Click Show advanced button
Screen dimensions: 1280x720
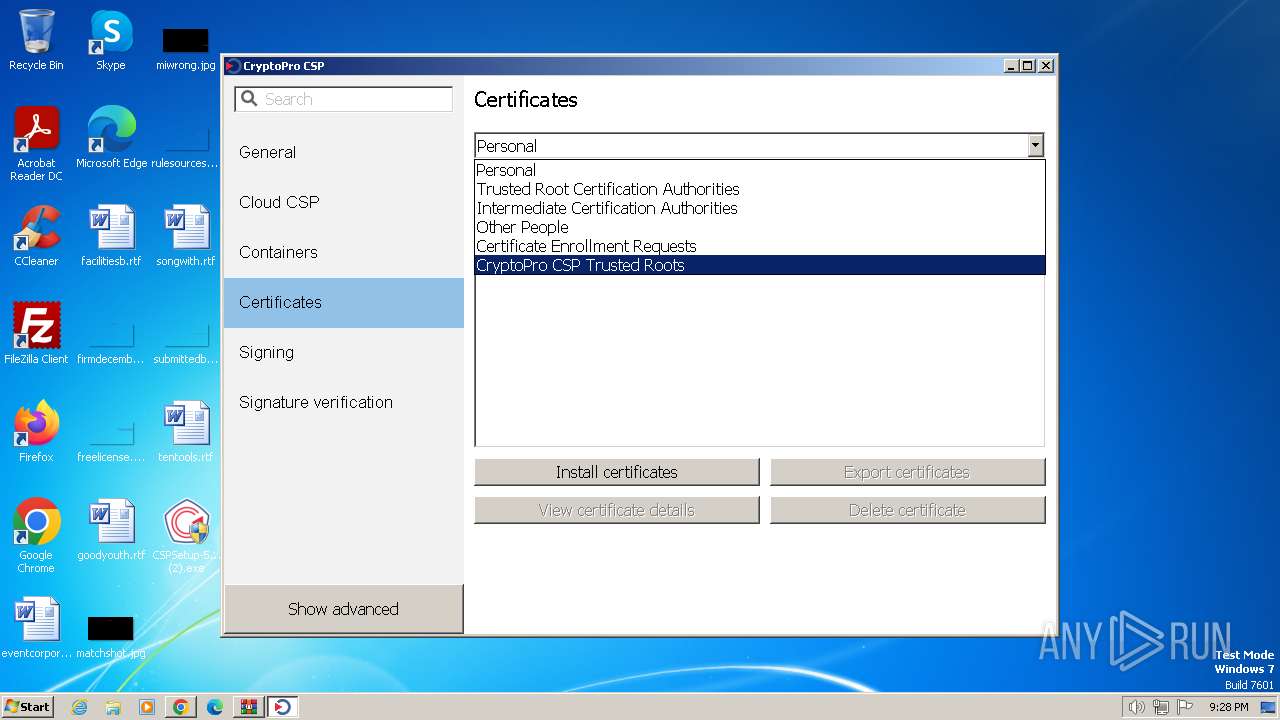pos(343,609)
